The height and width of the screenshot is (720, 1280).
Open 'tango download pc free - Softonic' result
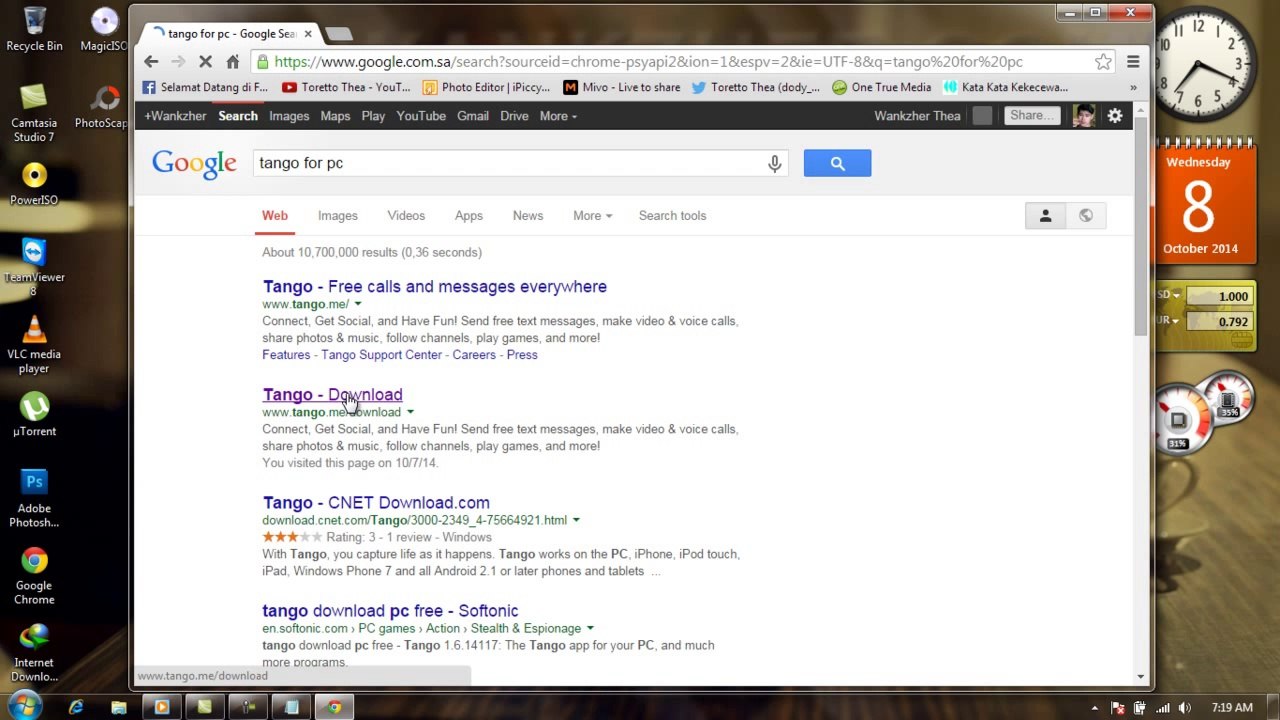[390, 611]
